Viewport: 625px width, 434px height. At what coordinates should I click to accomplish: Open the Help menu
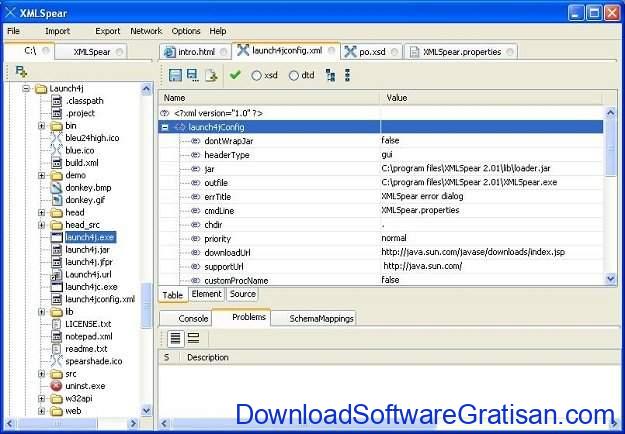pyautogui.click(x=218, y=31)
